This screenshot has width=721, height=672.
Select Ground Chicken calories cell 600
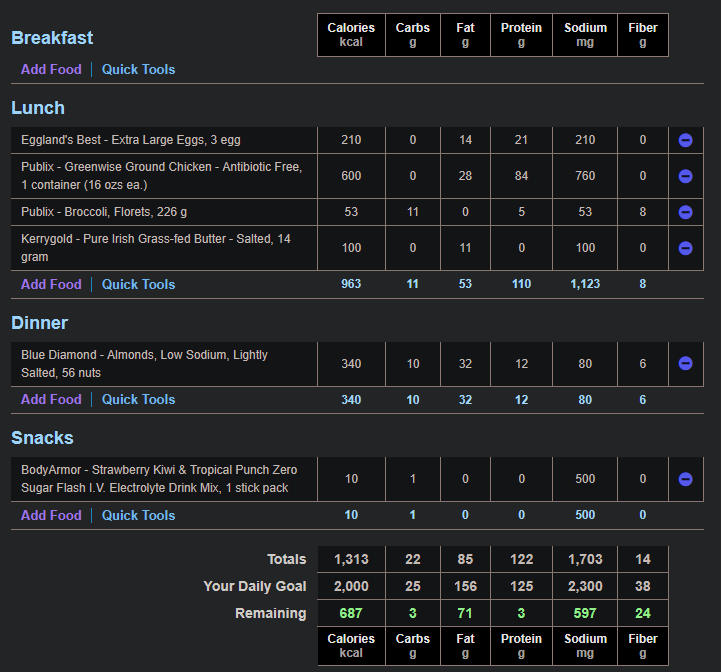(x=351, y=176)
